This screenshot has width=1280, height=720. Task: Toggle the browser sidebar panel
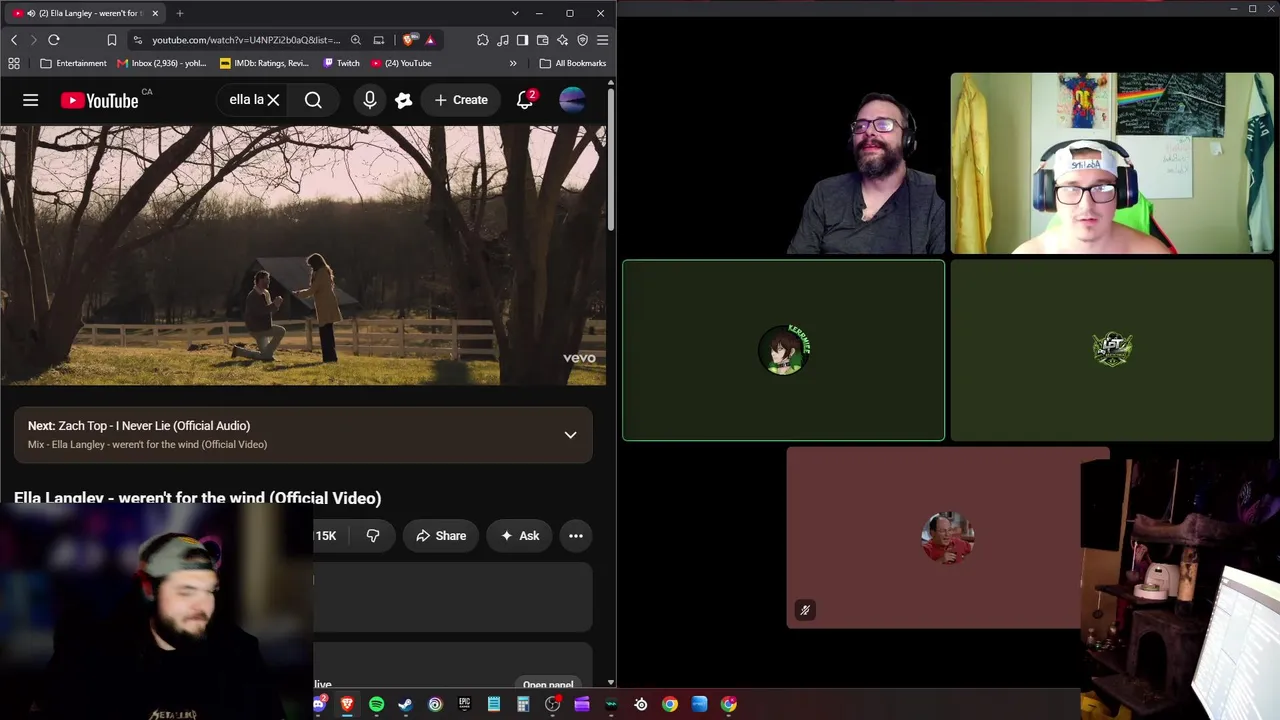click(522, 40)
